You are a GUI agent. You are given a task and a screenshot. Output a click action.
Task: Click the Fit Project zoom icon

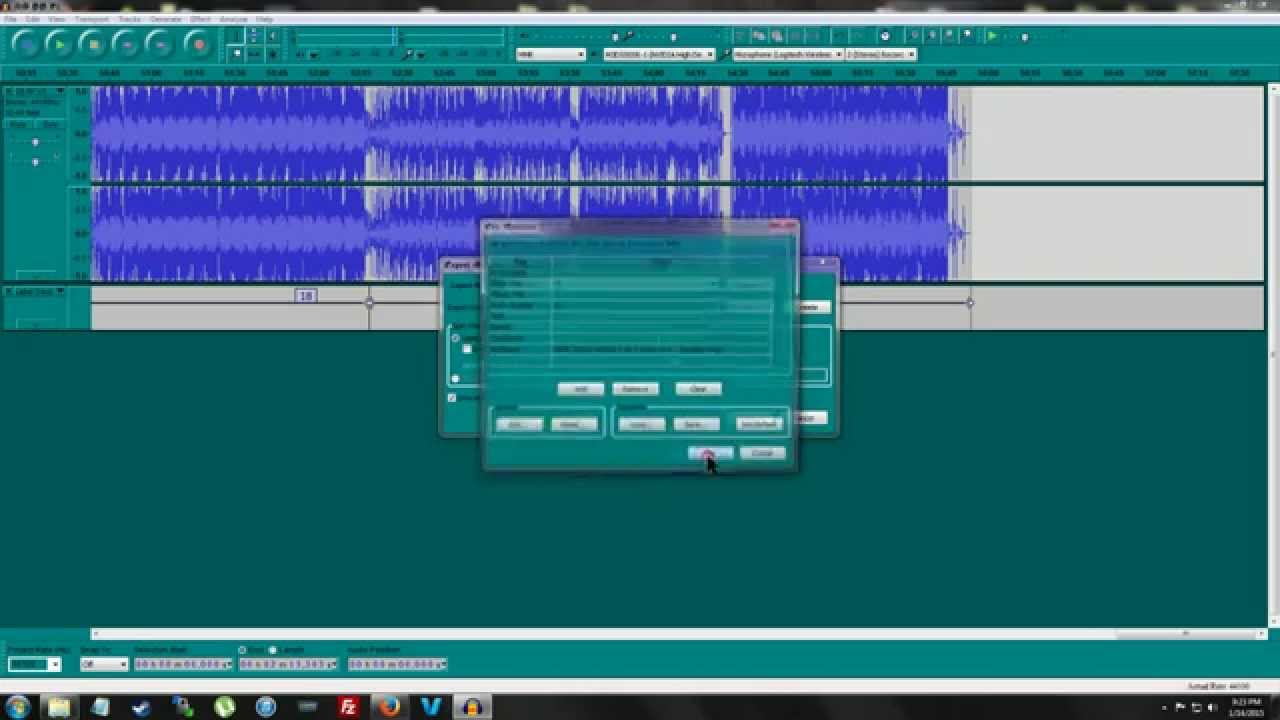point(967,36)
